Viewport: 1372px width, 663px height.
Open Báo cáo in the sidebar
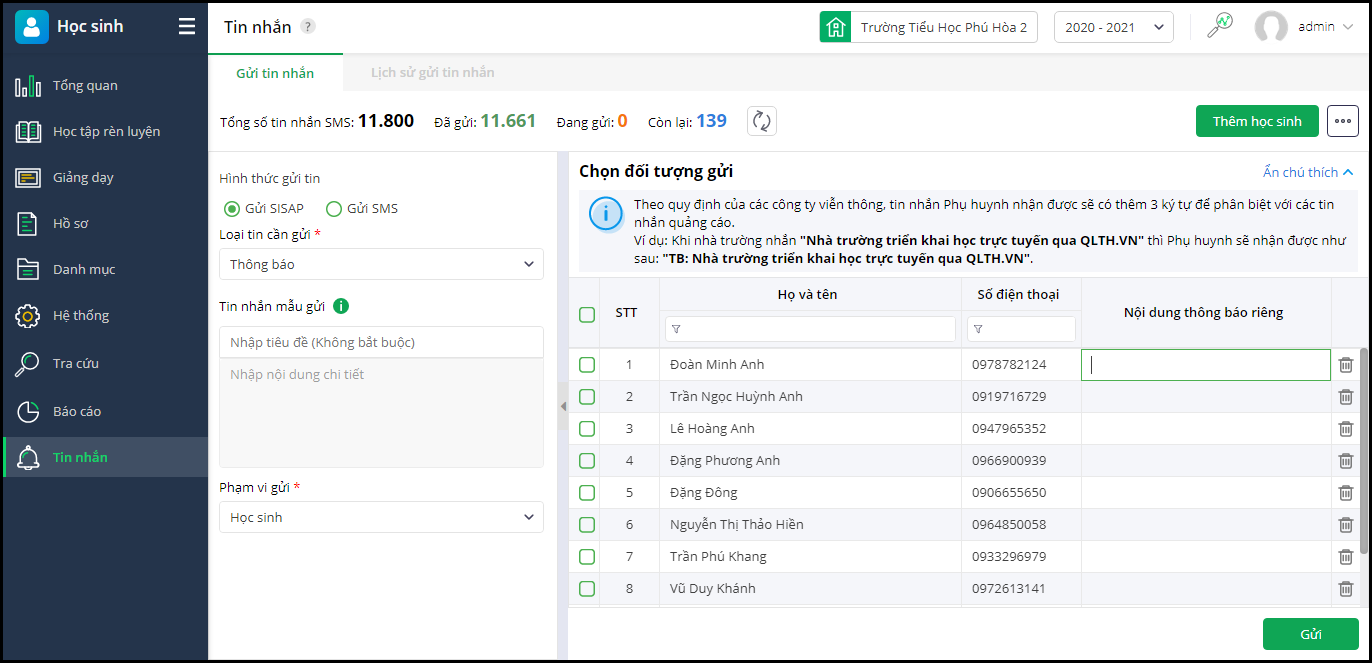click(77, 411)
